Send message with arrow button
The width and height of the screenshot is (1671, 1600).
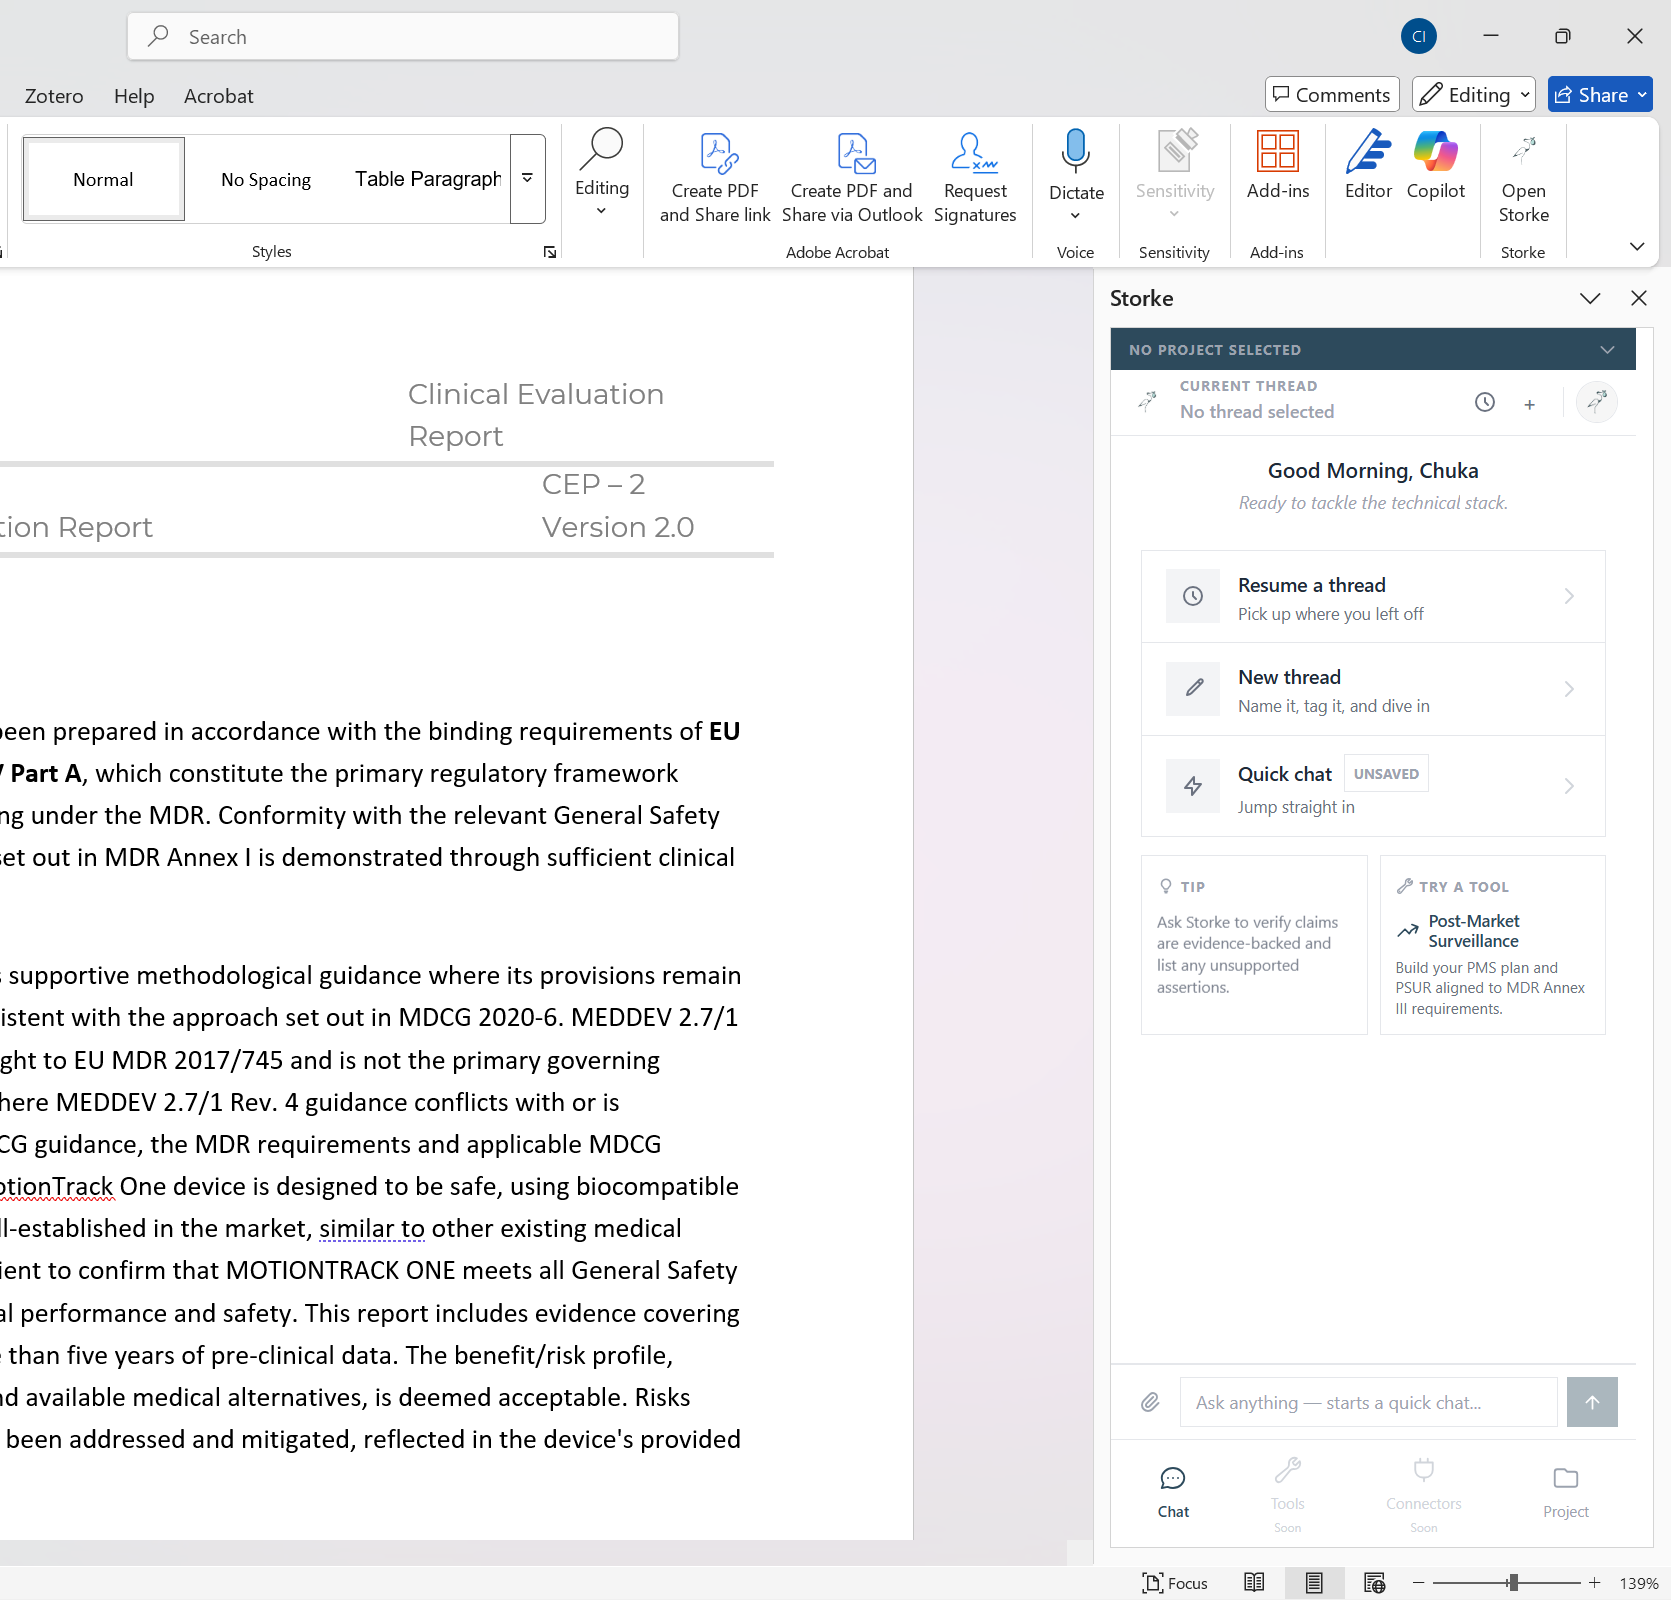[x=1592, y=1402]
